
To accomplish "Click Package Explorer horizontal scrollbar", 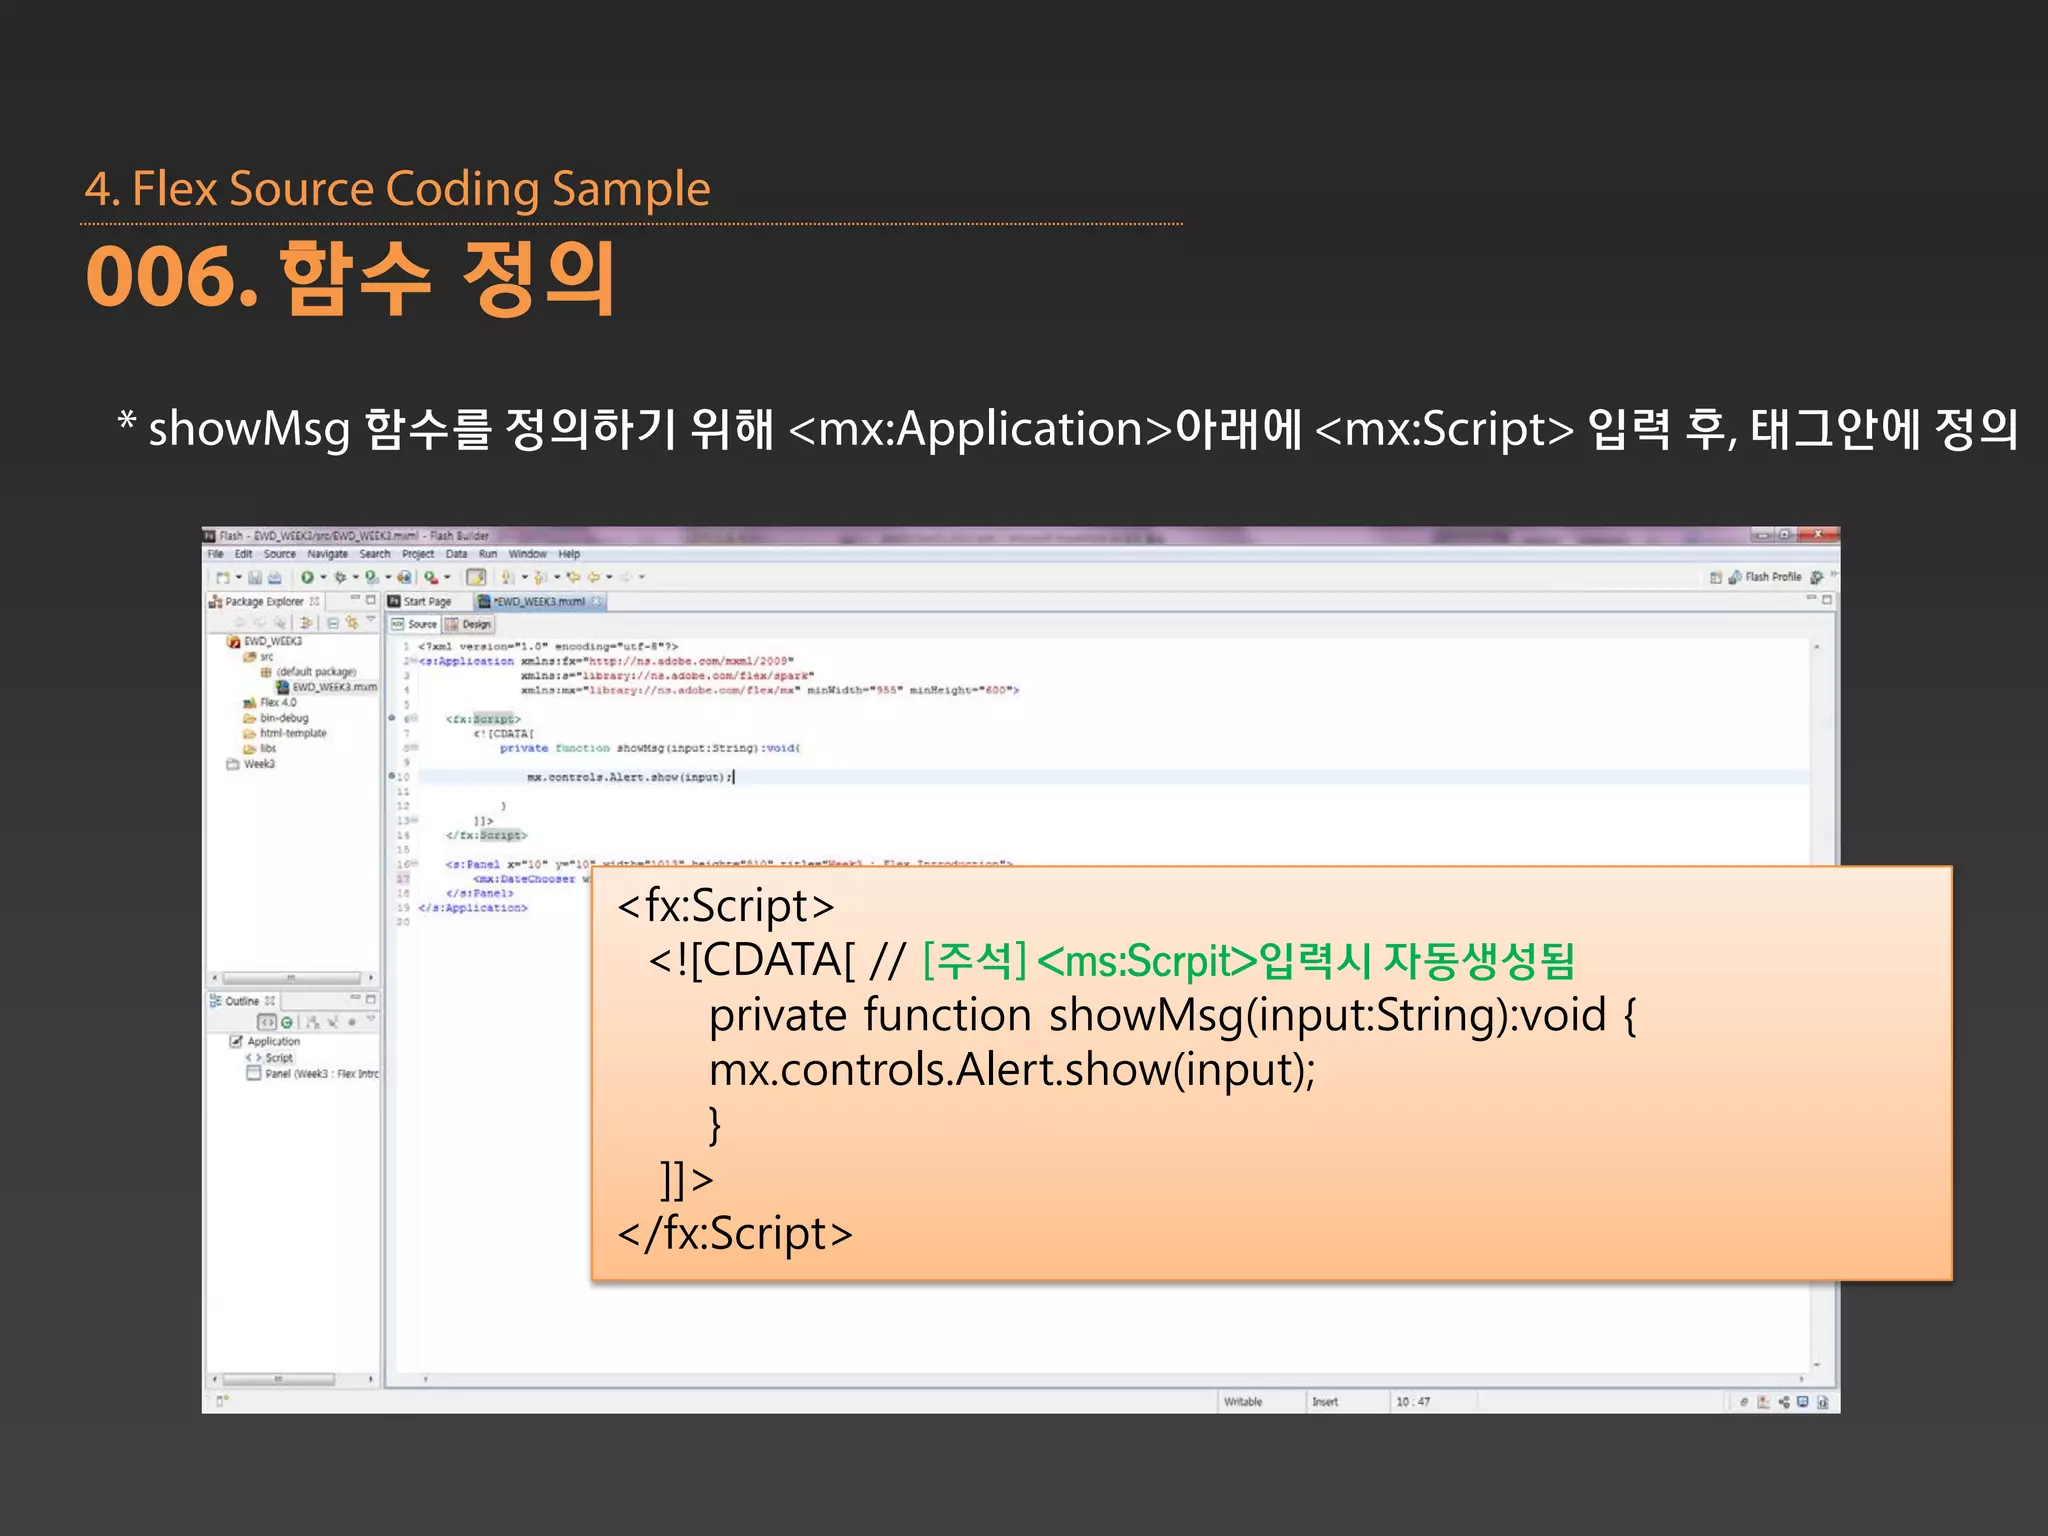I will [291, 977].
